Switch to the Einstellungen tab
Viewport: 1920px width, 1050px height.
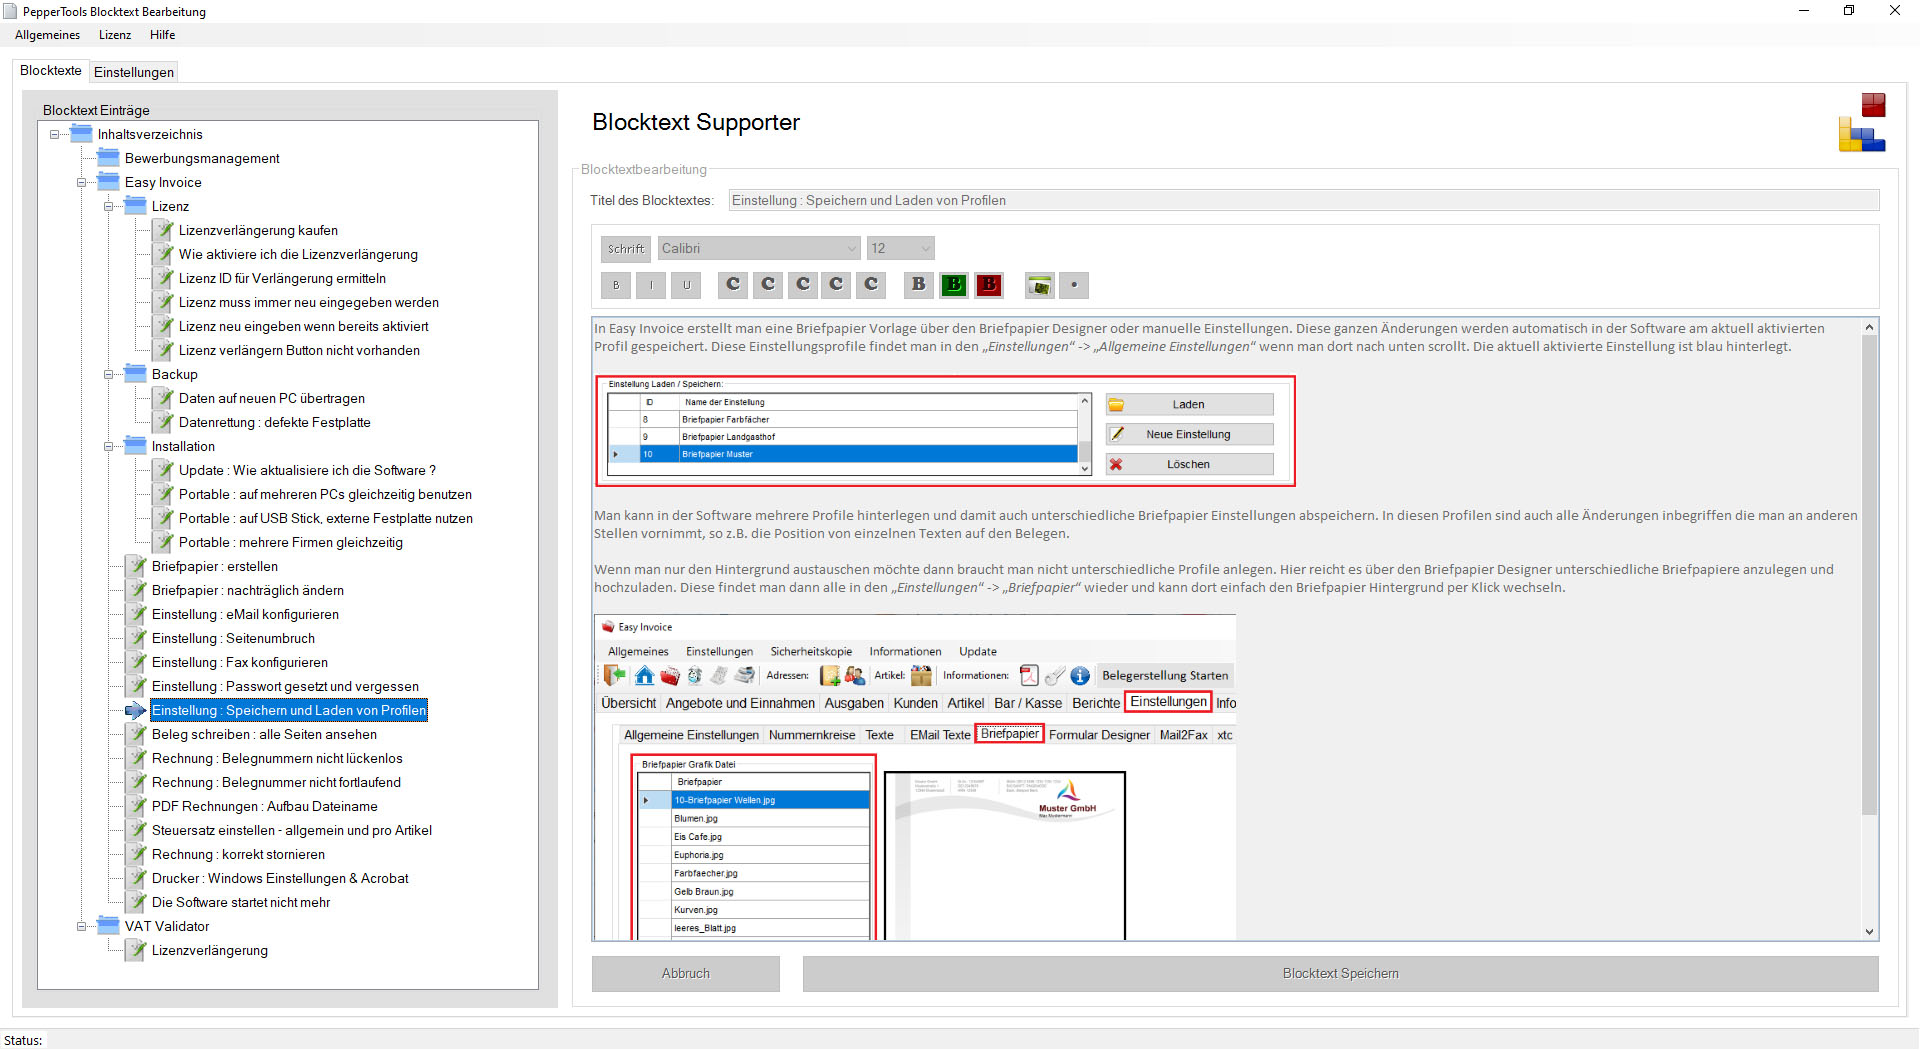134,72
